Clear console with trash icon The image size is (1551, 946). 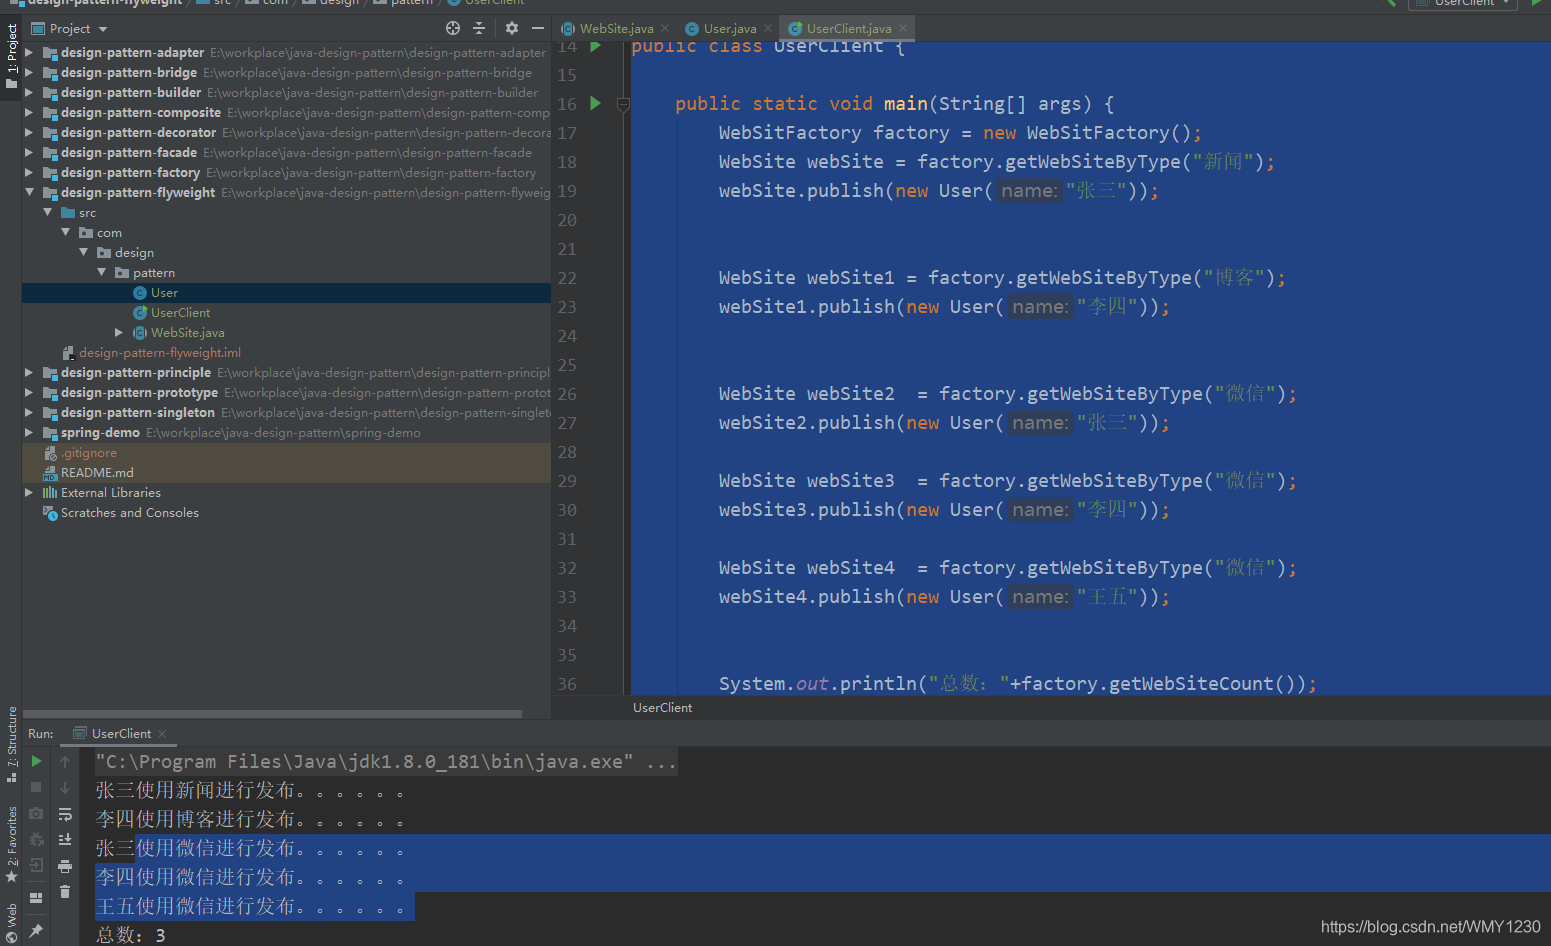[x=65, y=891]
